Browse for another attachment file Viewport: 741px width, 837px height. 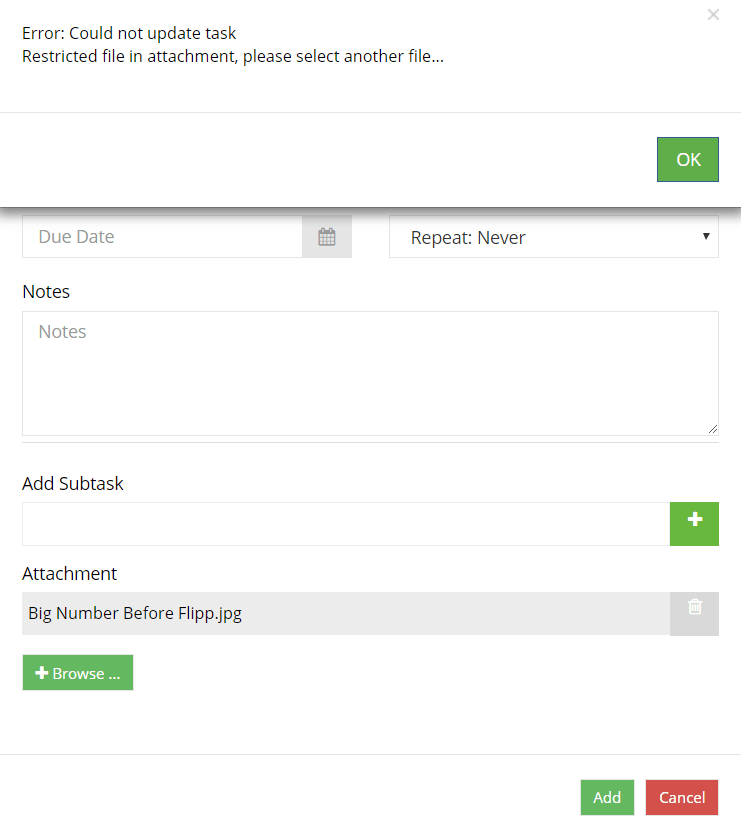click(78, 673)
